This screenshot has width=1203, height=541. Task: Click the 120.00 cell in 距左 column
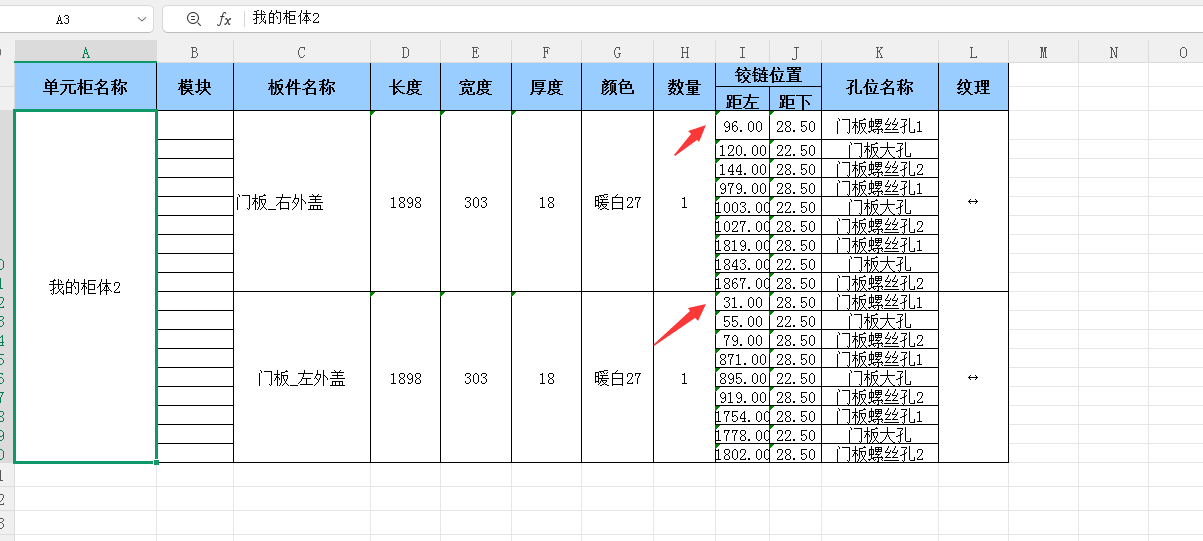(742, 150)
